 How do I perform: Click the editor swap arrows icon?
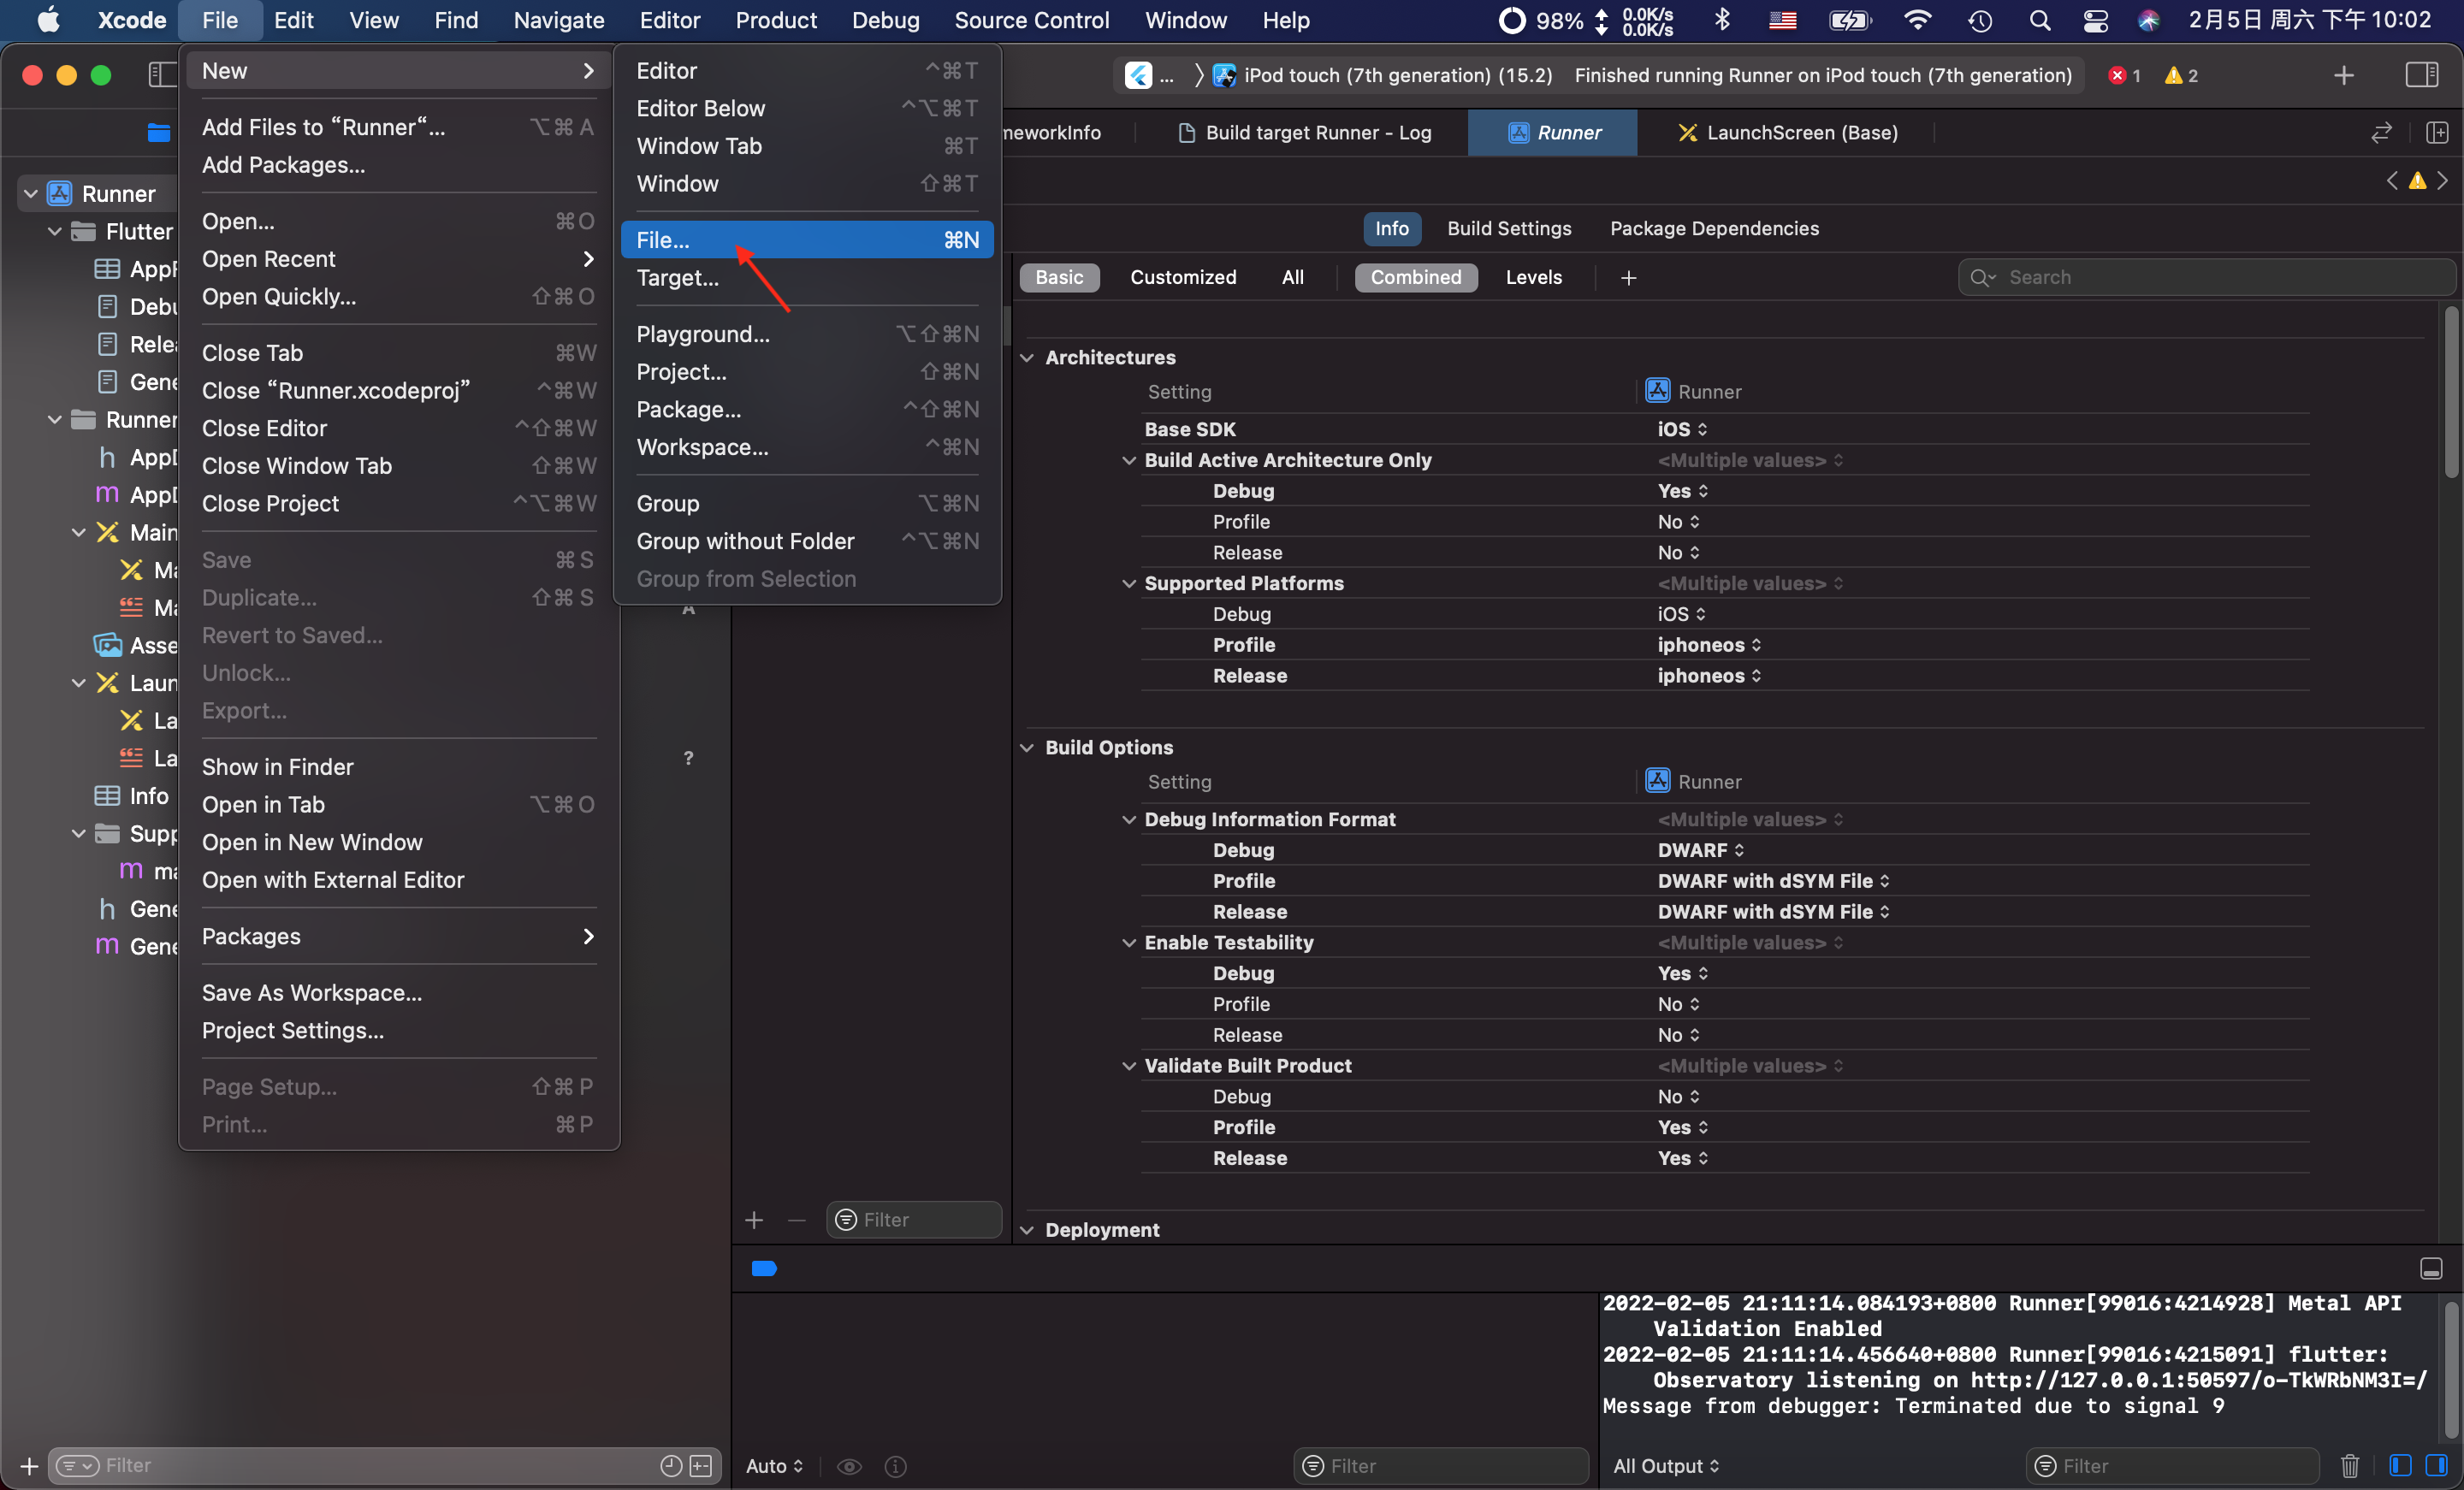2381,132
